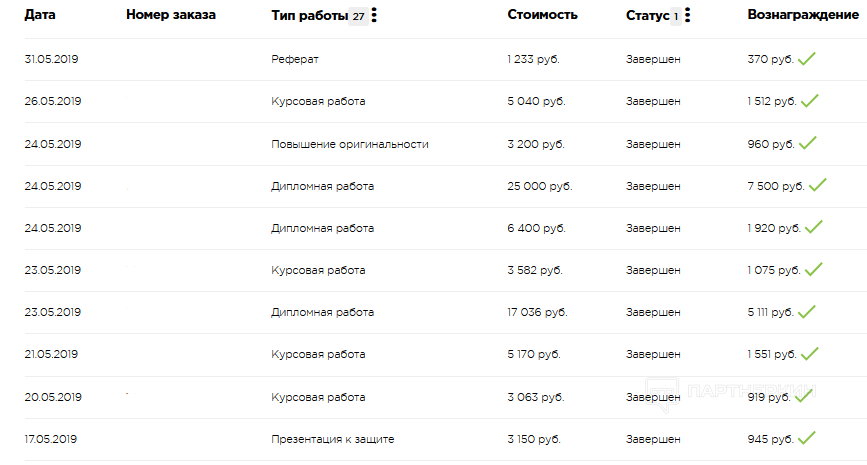
Task: Click the Стоимость column header
Action: [542, 15]
